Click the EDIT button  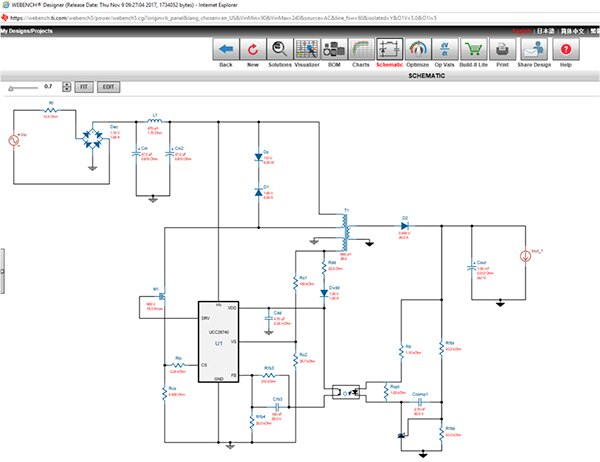108,87
